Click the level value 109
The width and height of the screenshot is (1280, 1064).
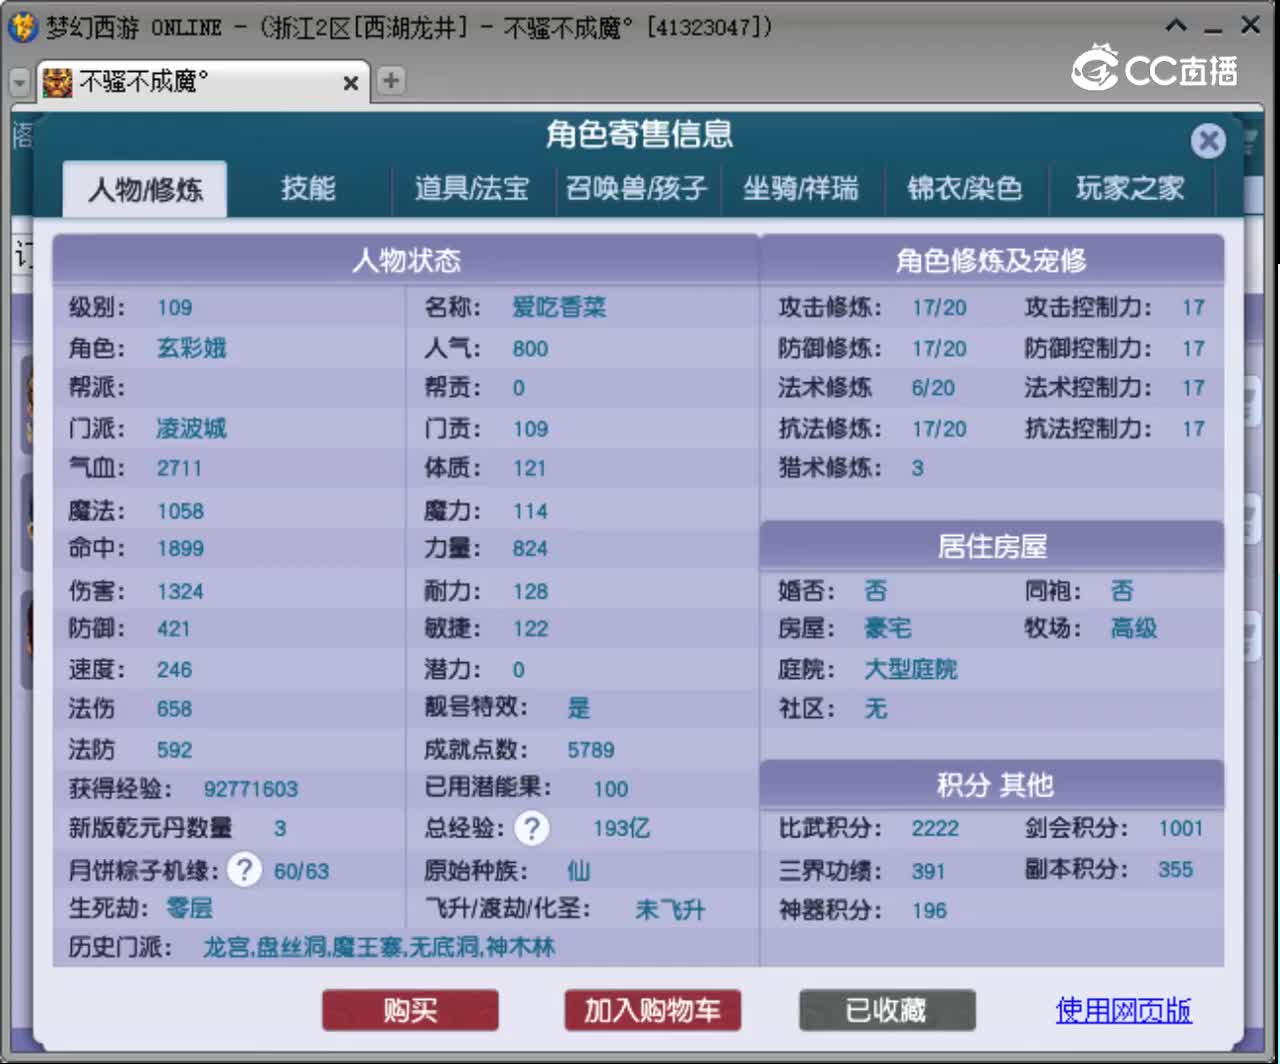[x=175, y=308]
